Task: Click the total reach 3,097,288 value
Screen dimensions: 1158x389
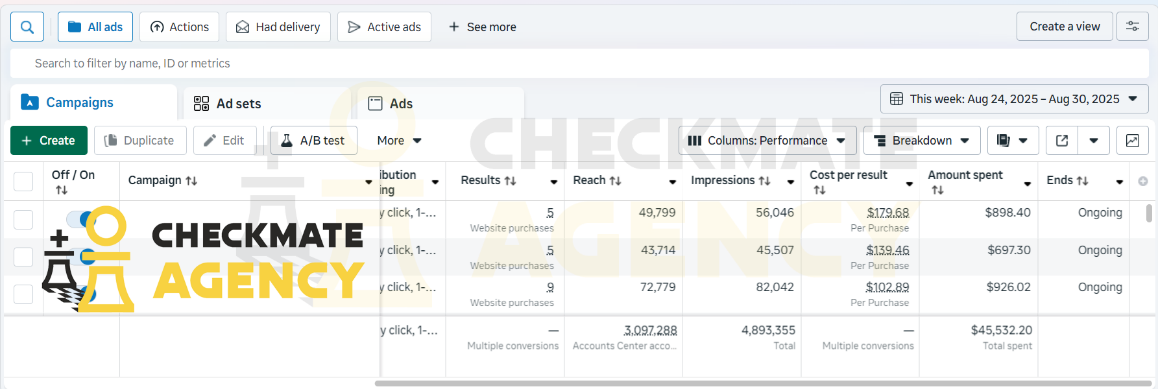Action: point(651,330)
